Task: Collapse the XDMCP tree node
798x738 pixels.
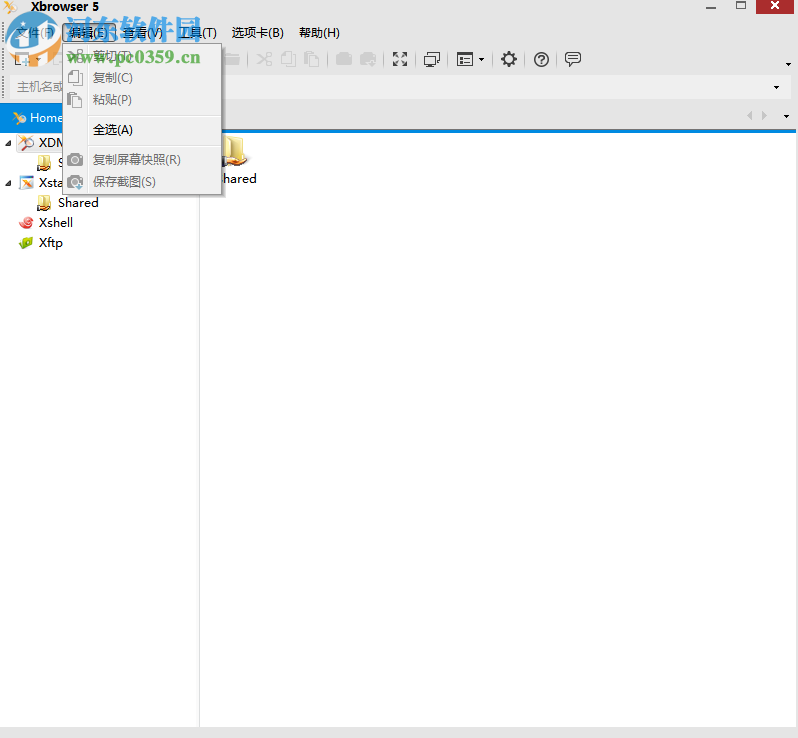Action: [8, 144]
